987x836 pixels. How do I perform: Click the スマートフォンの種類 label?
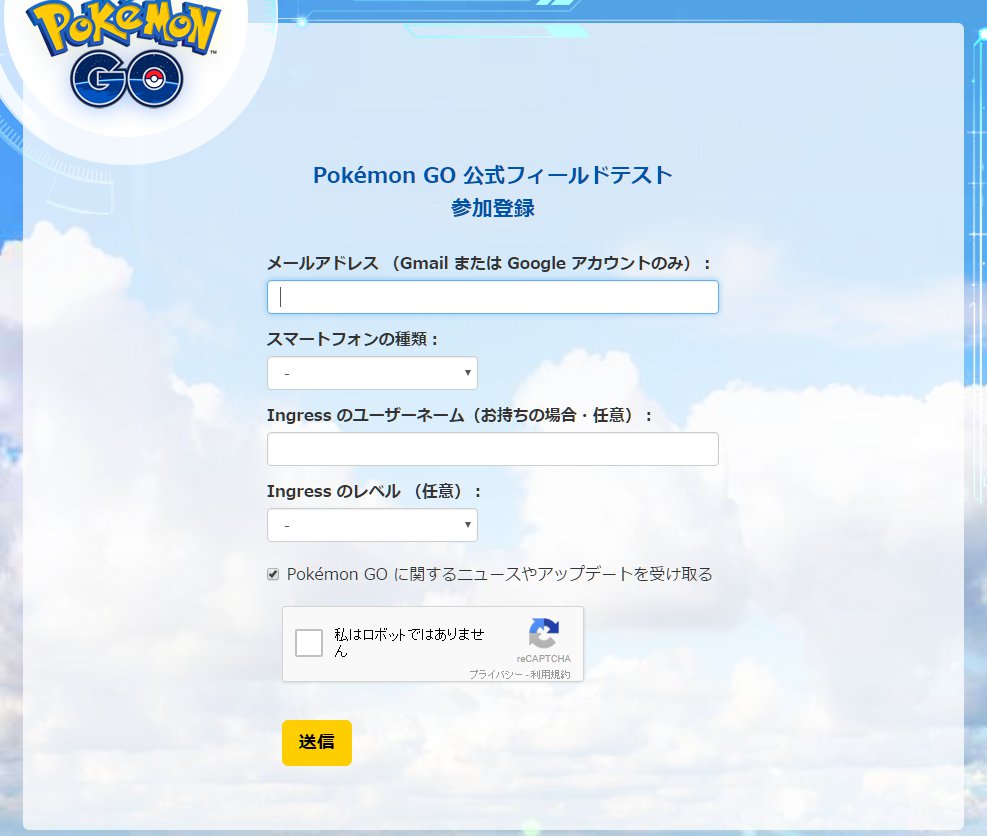[352, 339]
